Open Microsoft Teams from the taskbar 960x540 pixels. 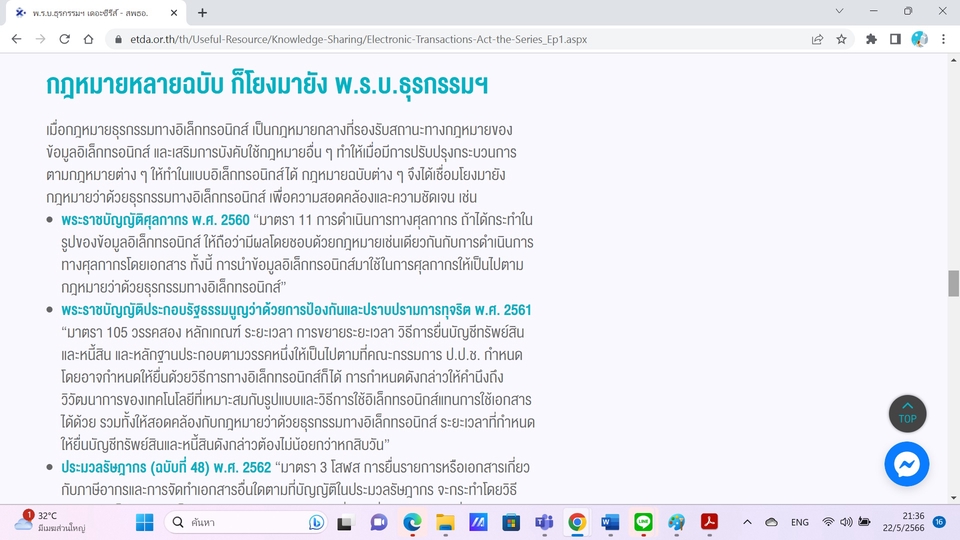pyautogui.click(x=544, y=522)
